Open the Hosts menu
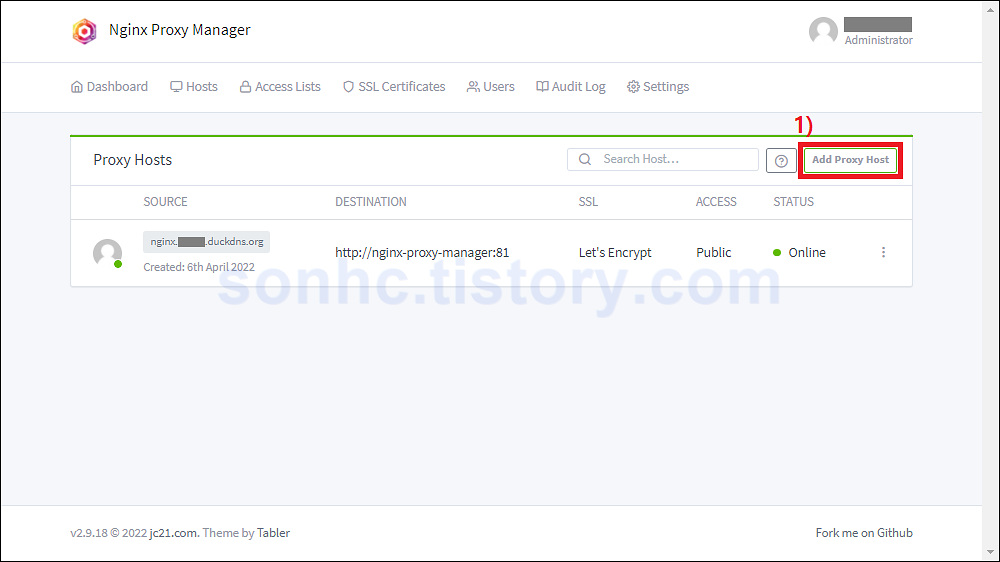Image resolution: width=1000 pixels, height=562 pixels. tap(194, 87)
